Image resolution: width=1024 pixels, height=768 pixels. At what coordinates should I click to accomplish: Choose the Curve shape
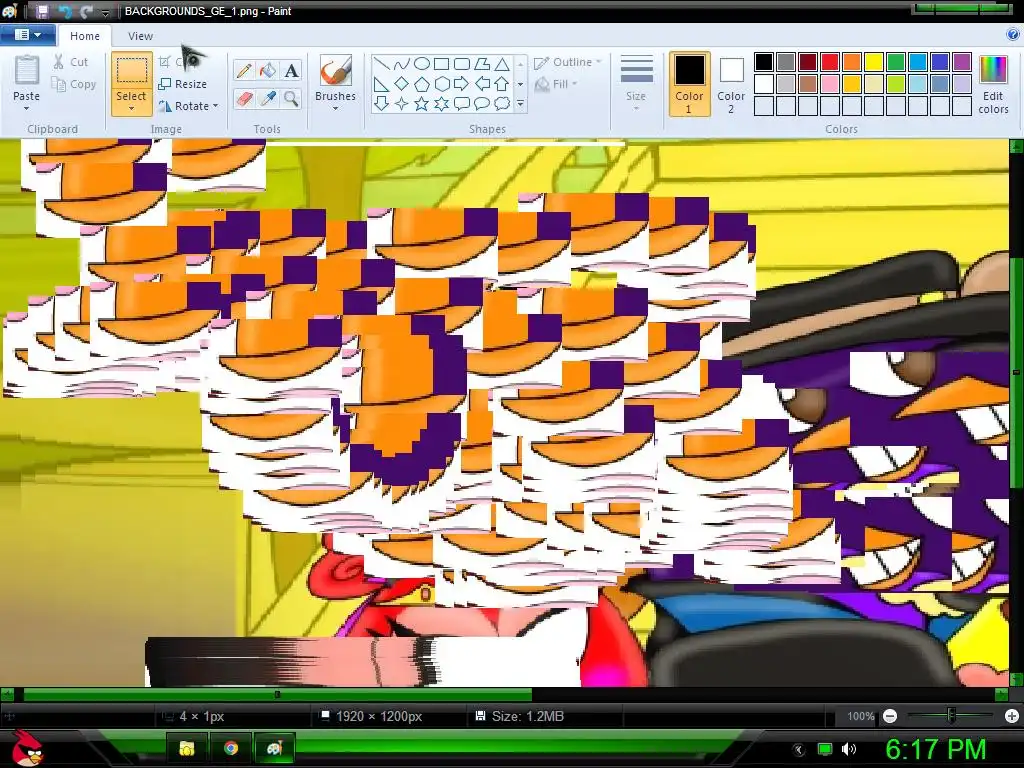(x=402, y=64)
